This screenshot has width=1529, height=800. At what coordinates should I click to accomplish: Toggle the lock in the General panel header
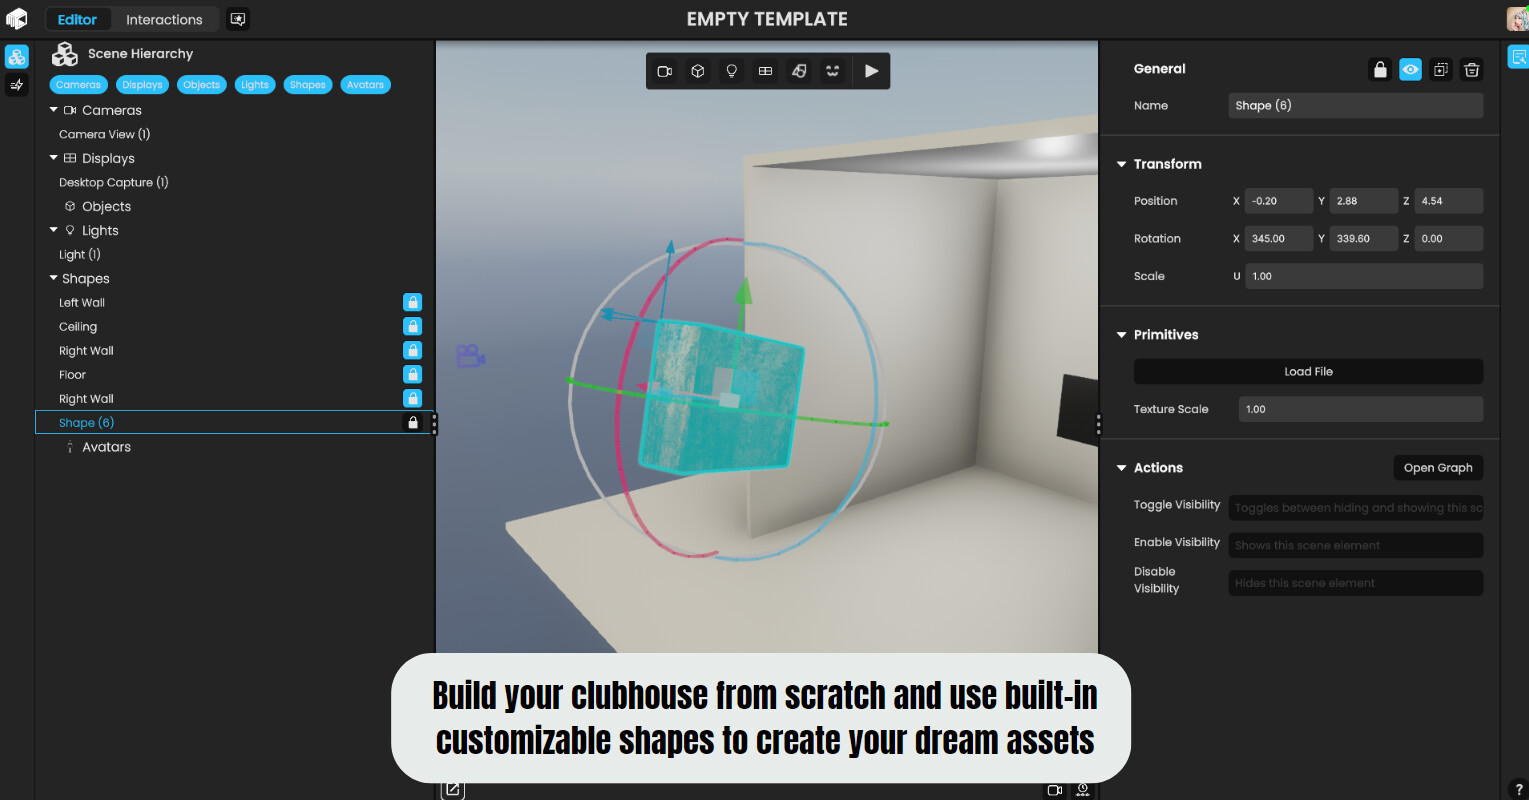tap(1380, 70)
